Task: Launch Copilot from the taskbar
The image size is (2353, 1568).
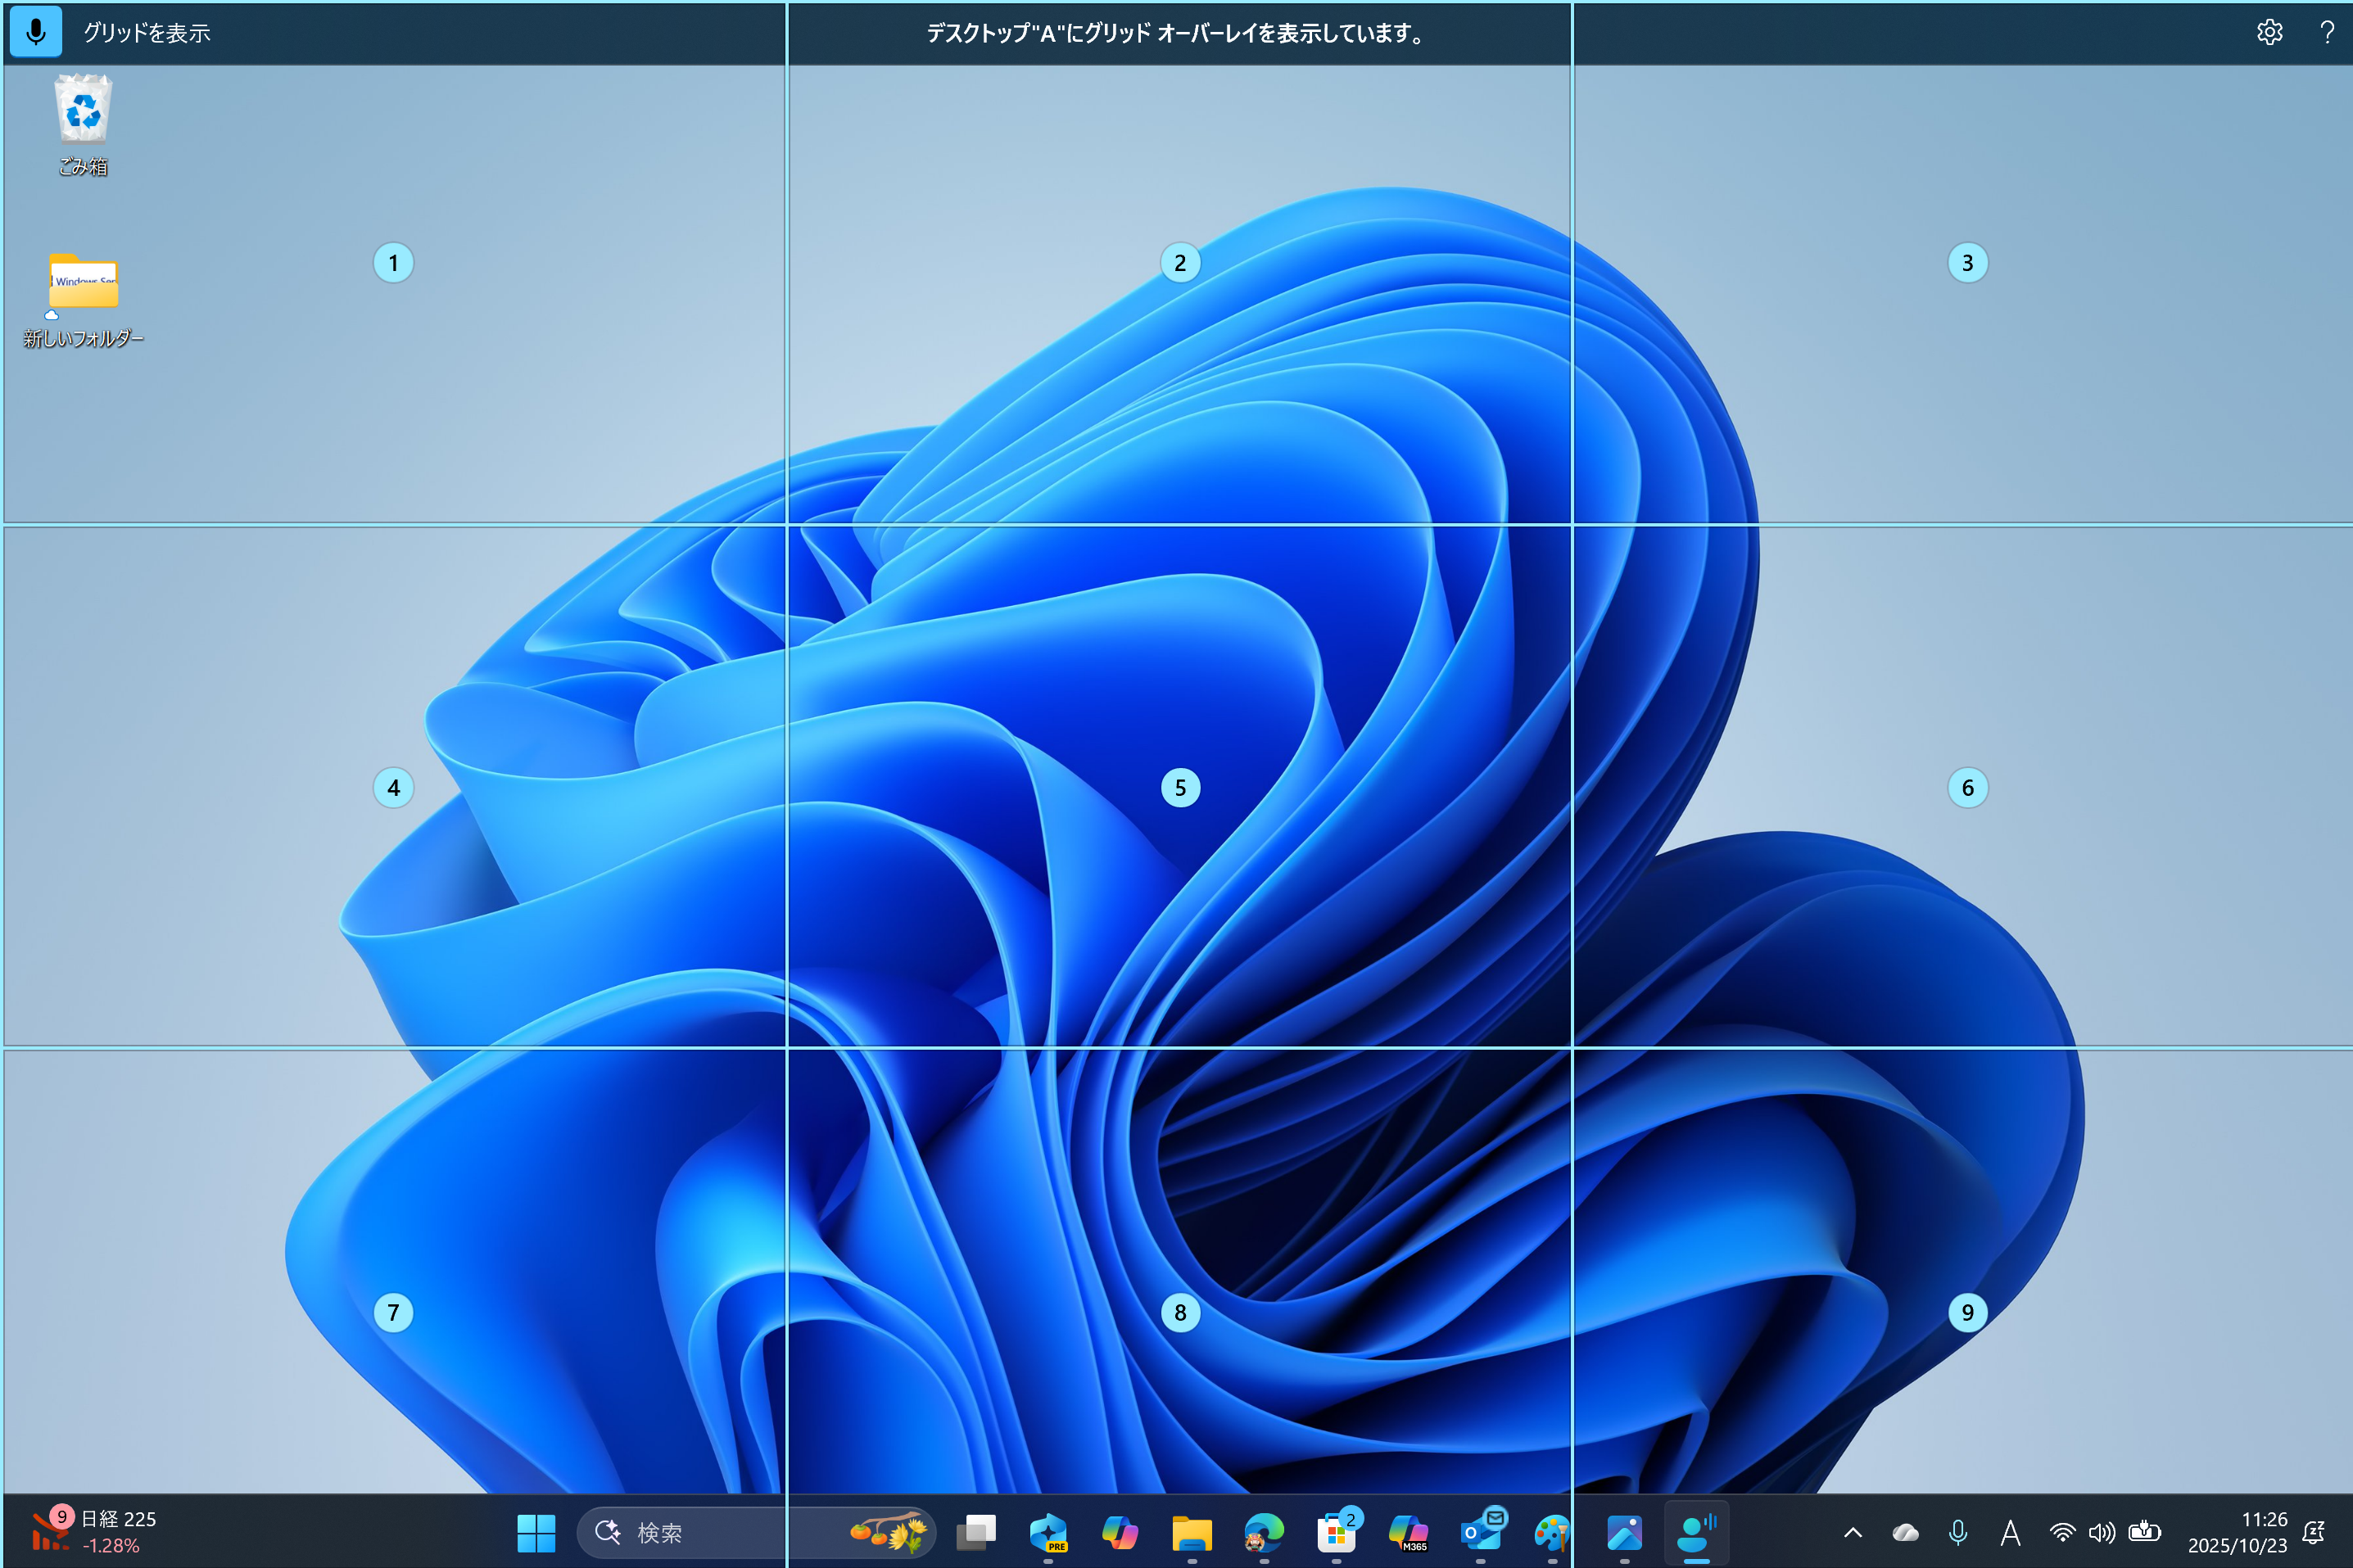Action: coord(1119,1532)
